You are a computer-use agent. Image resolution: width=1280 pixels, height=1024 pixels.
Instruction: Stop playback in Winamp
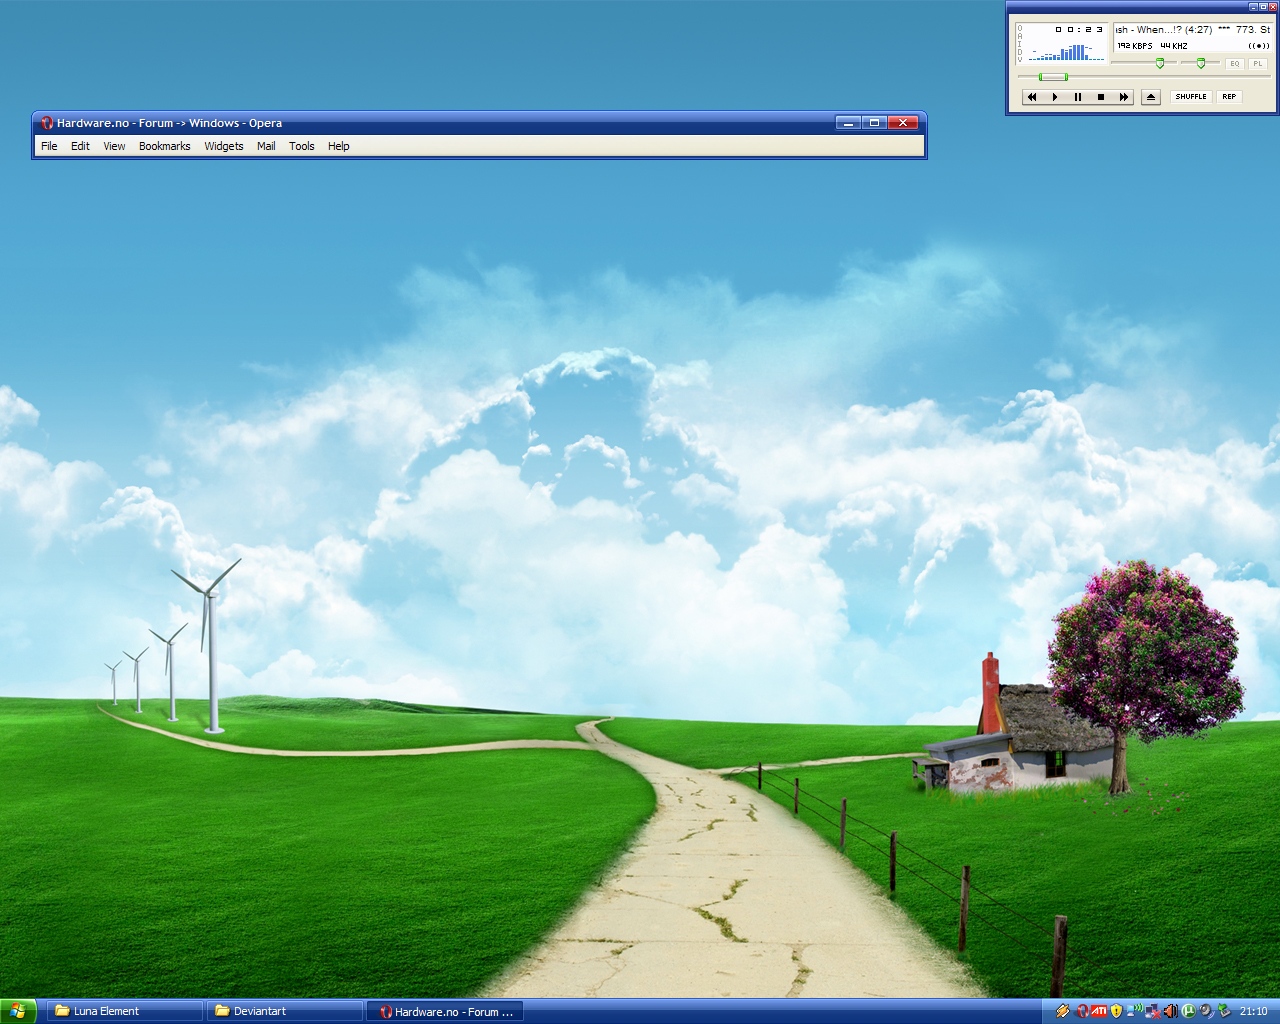[1101, 97]
